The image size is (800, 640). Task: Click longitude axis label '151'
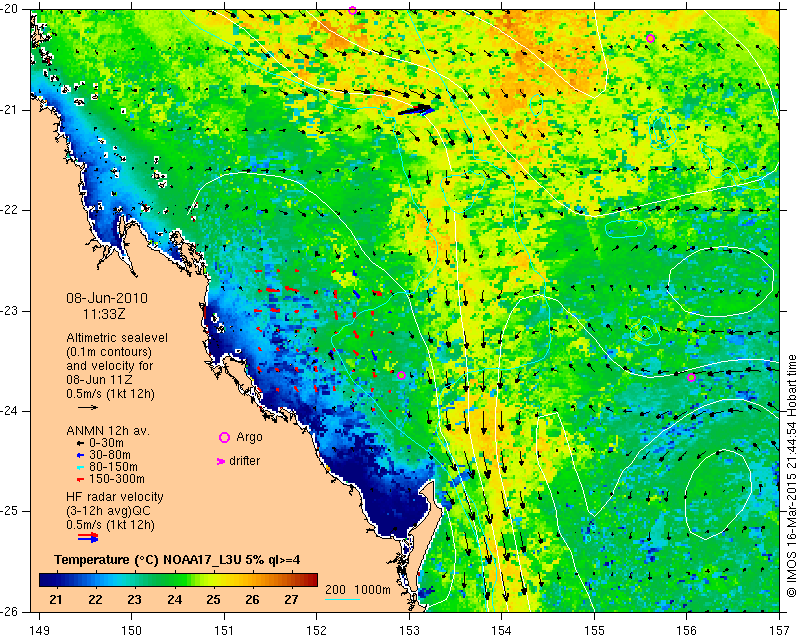[224, 631]
